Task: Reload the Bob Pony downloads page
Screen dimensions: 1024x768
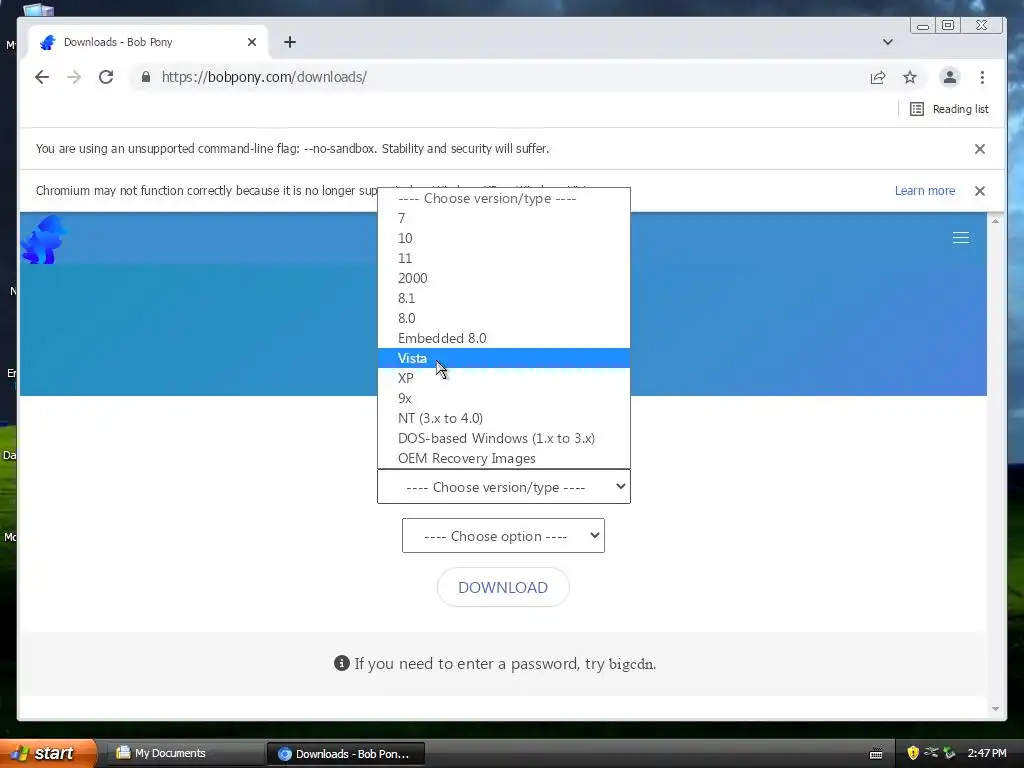Action: click(x=106, y=77)
